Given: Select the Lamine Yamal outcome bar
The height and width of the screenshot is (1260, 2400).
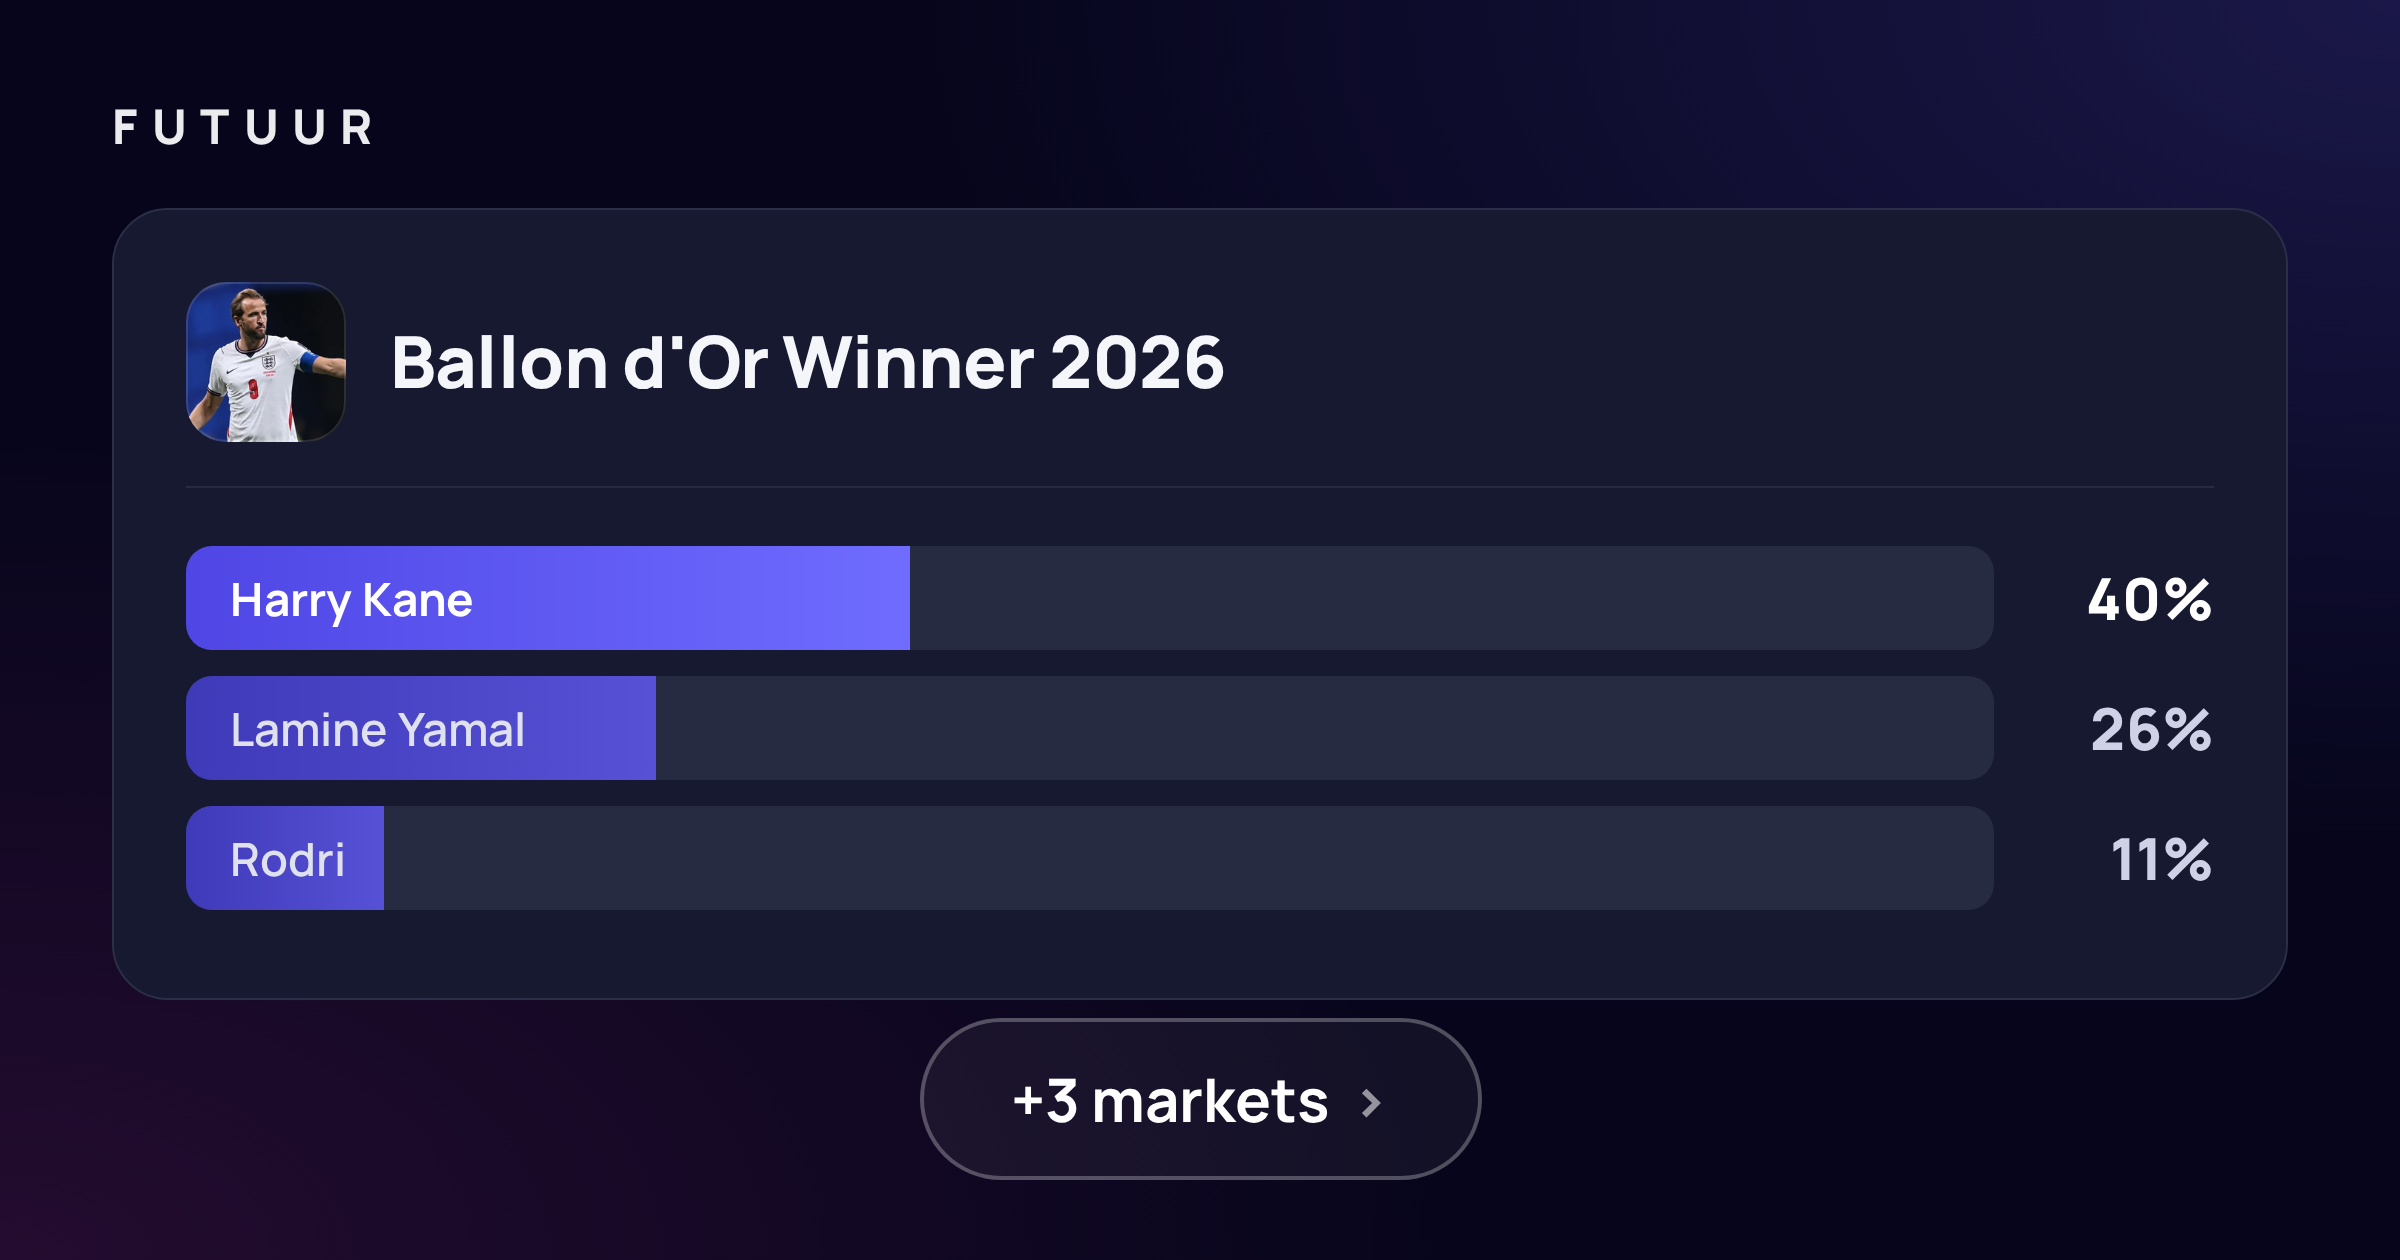Looking at the screenshot, I should (1090, 728).
